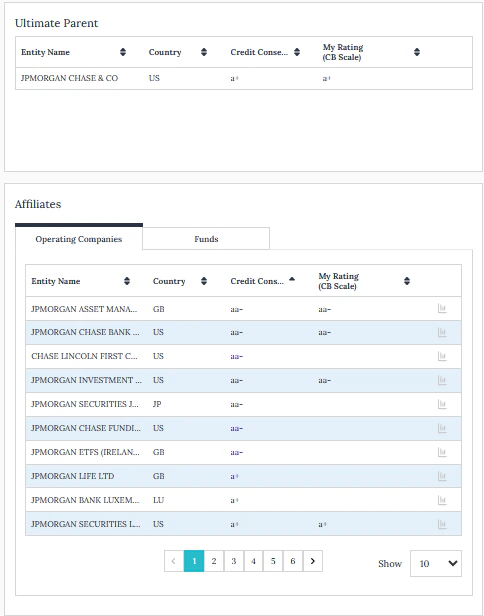Screen dimensions: 484x616
Task: Sort Ultimate Parent by Credit Consensus arrows
Action: pyautogui.click(x=297, y=52)
